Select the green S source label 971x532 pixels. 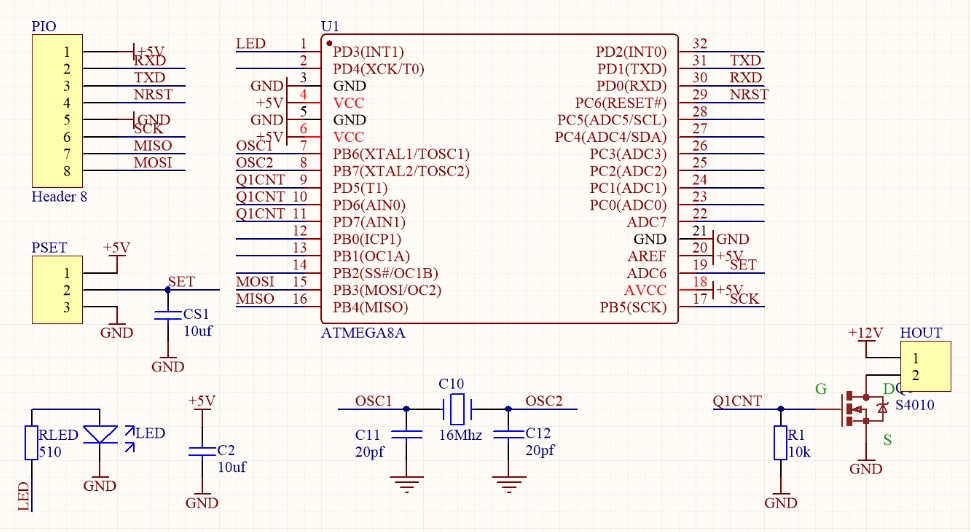tap(887, 440)
